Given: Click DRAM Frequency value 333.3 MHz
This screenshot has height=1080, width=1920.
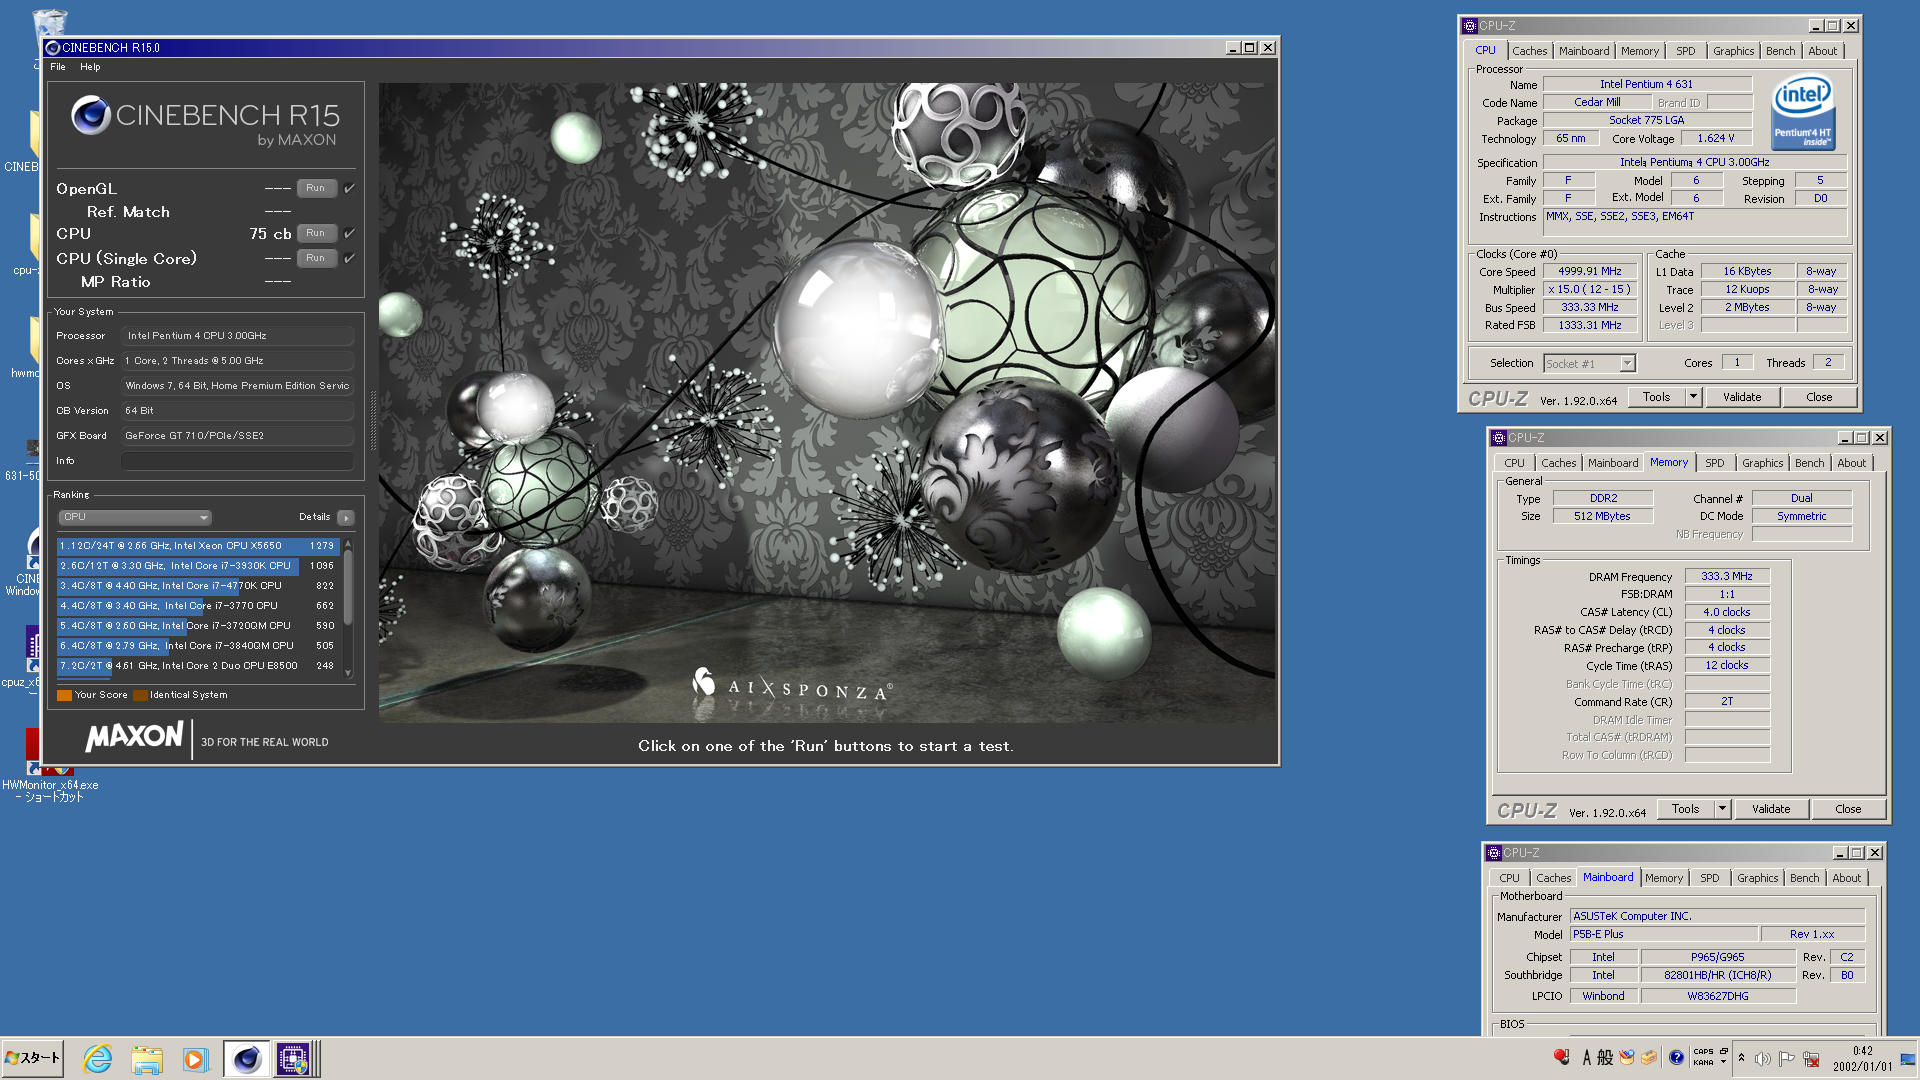Looking at the screenshot, I should (1727, 576).
